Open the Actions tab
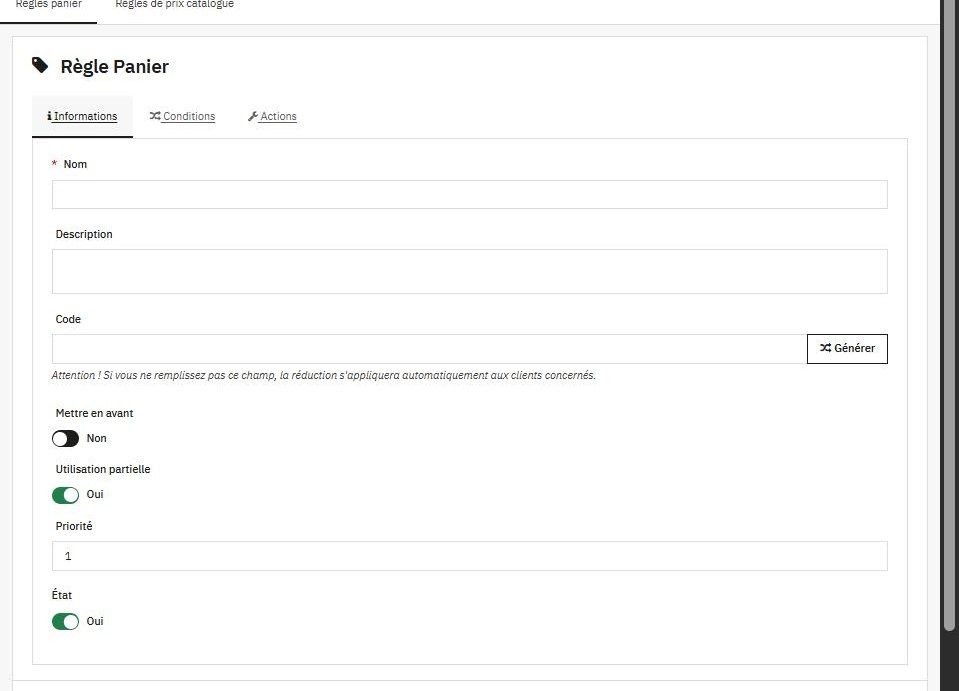The width and height of the screenshot is (959, 691). (x=272, y=116)
